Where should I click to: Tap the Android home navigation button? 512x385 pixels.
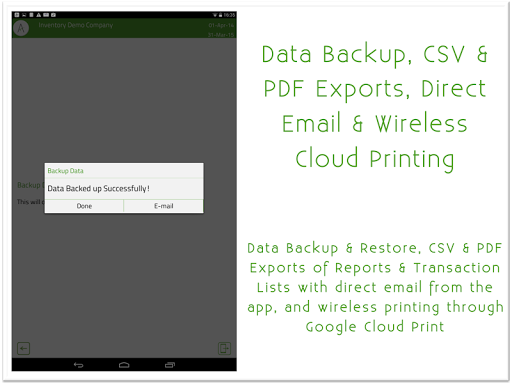(124, 365)
